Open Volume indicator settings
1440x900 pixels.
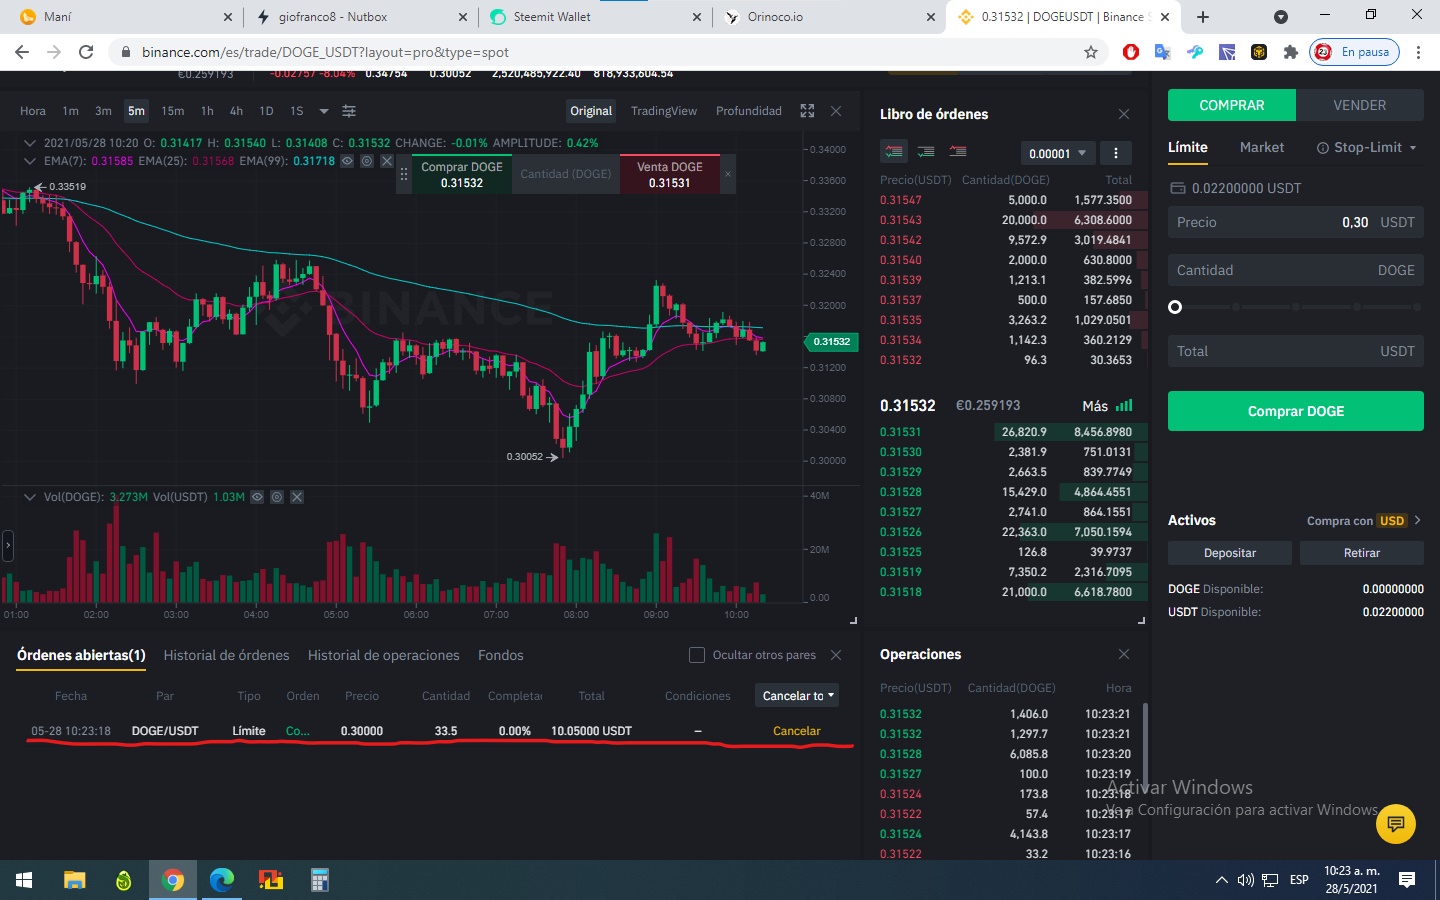[277, 497]
